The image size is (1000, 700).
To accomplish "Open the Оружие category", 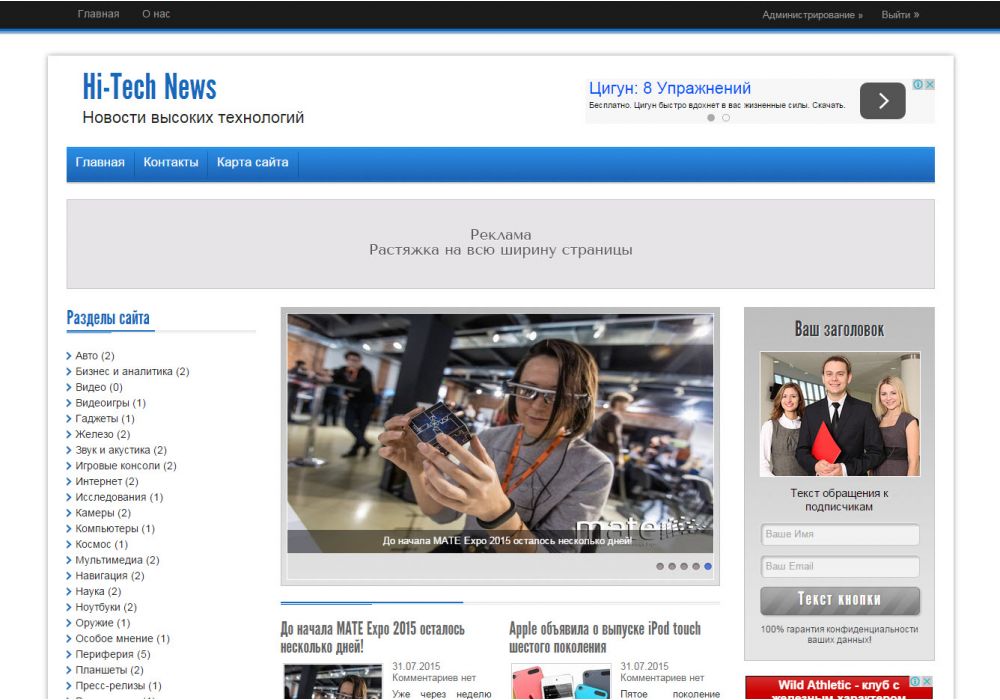I will tap(103, 623).
